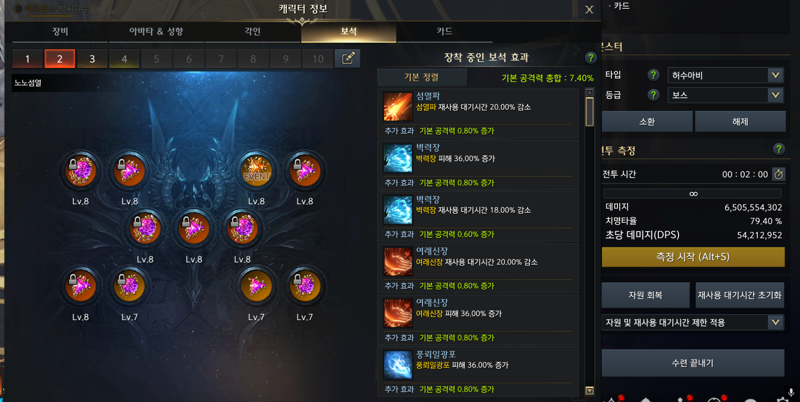The width and height of the screenshot is (800, 402).
Task: Switch to the 각인 tab
Action: tap(253, 32)
